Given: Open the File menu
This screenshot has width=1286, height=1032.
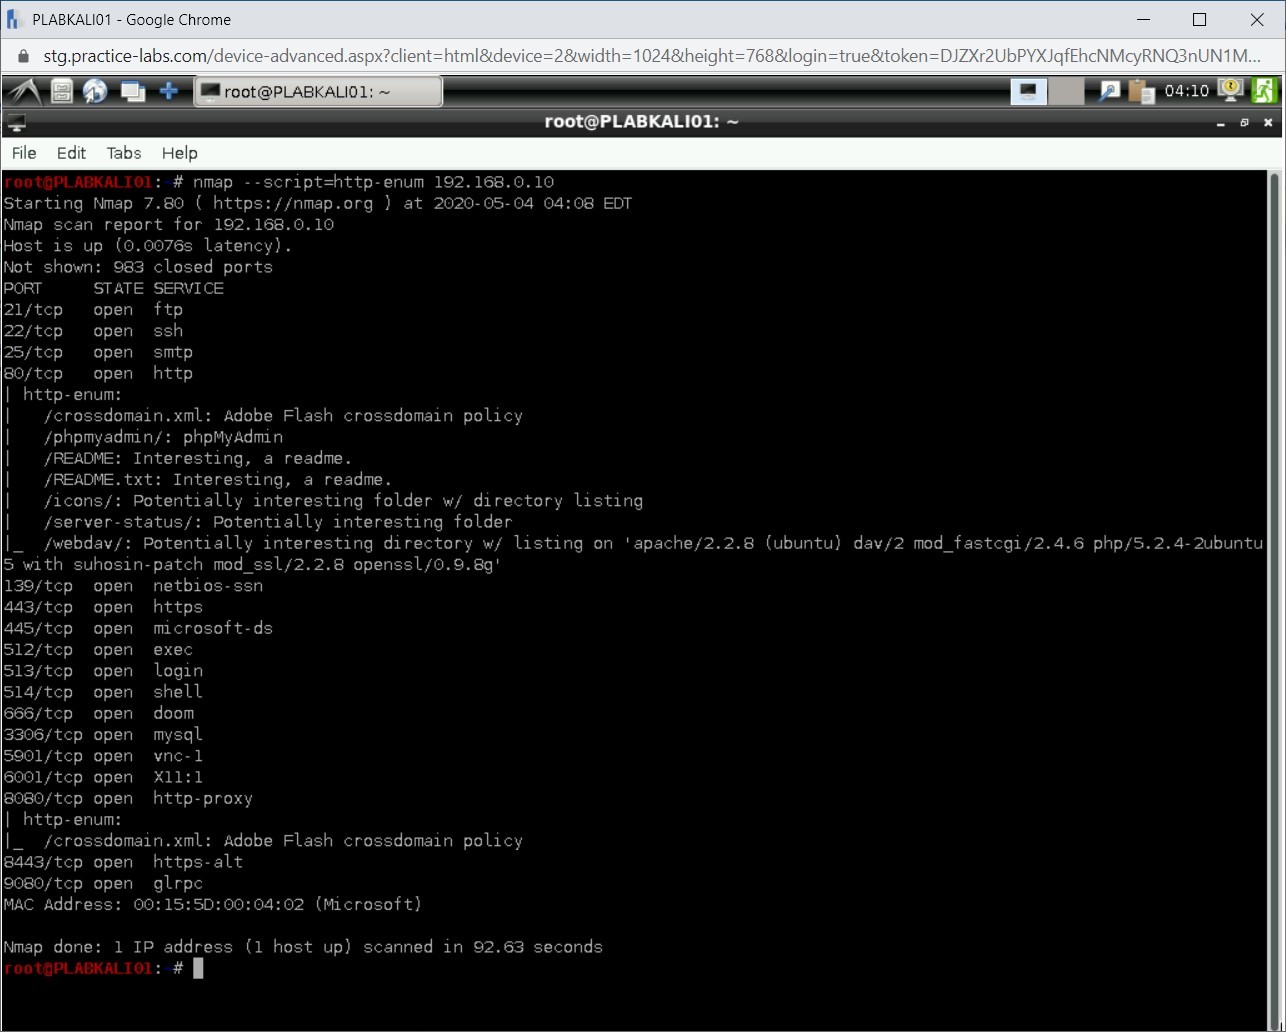Looking at the screenshot, I should 24,153.
